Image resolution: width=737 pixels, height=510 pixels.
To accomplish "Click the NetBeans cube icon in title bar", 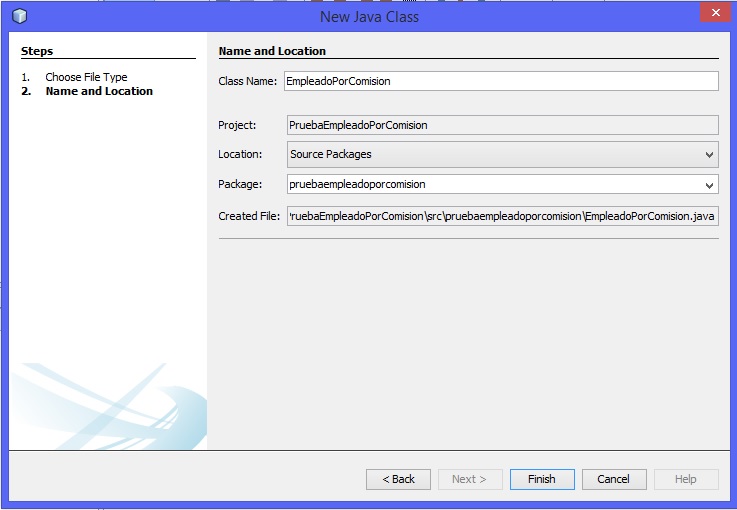I will pyautogui.click(x=20, y=16).
